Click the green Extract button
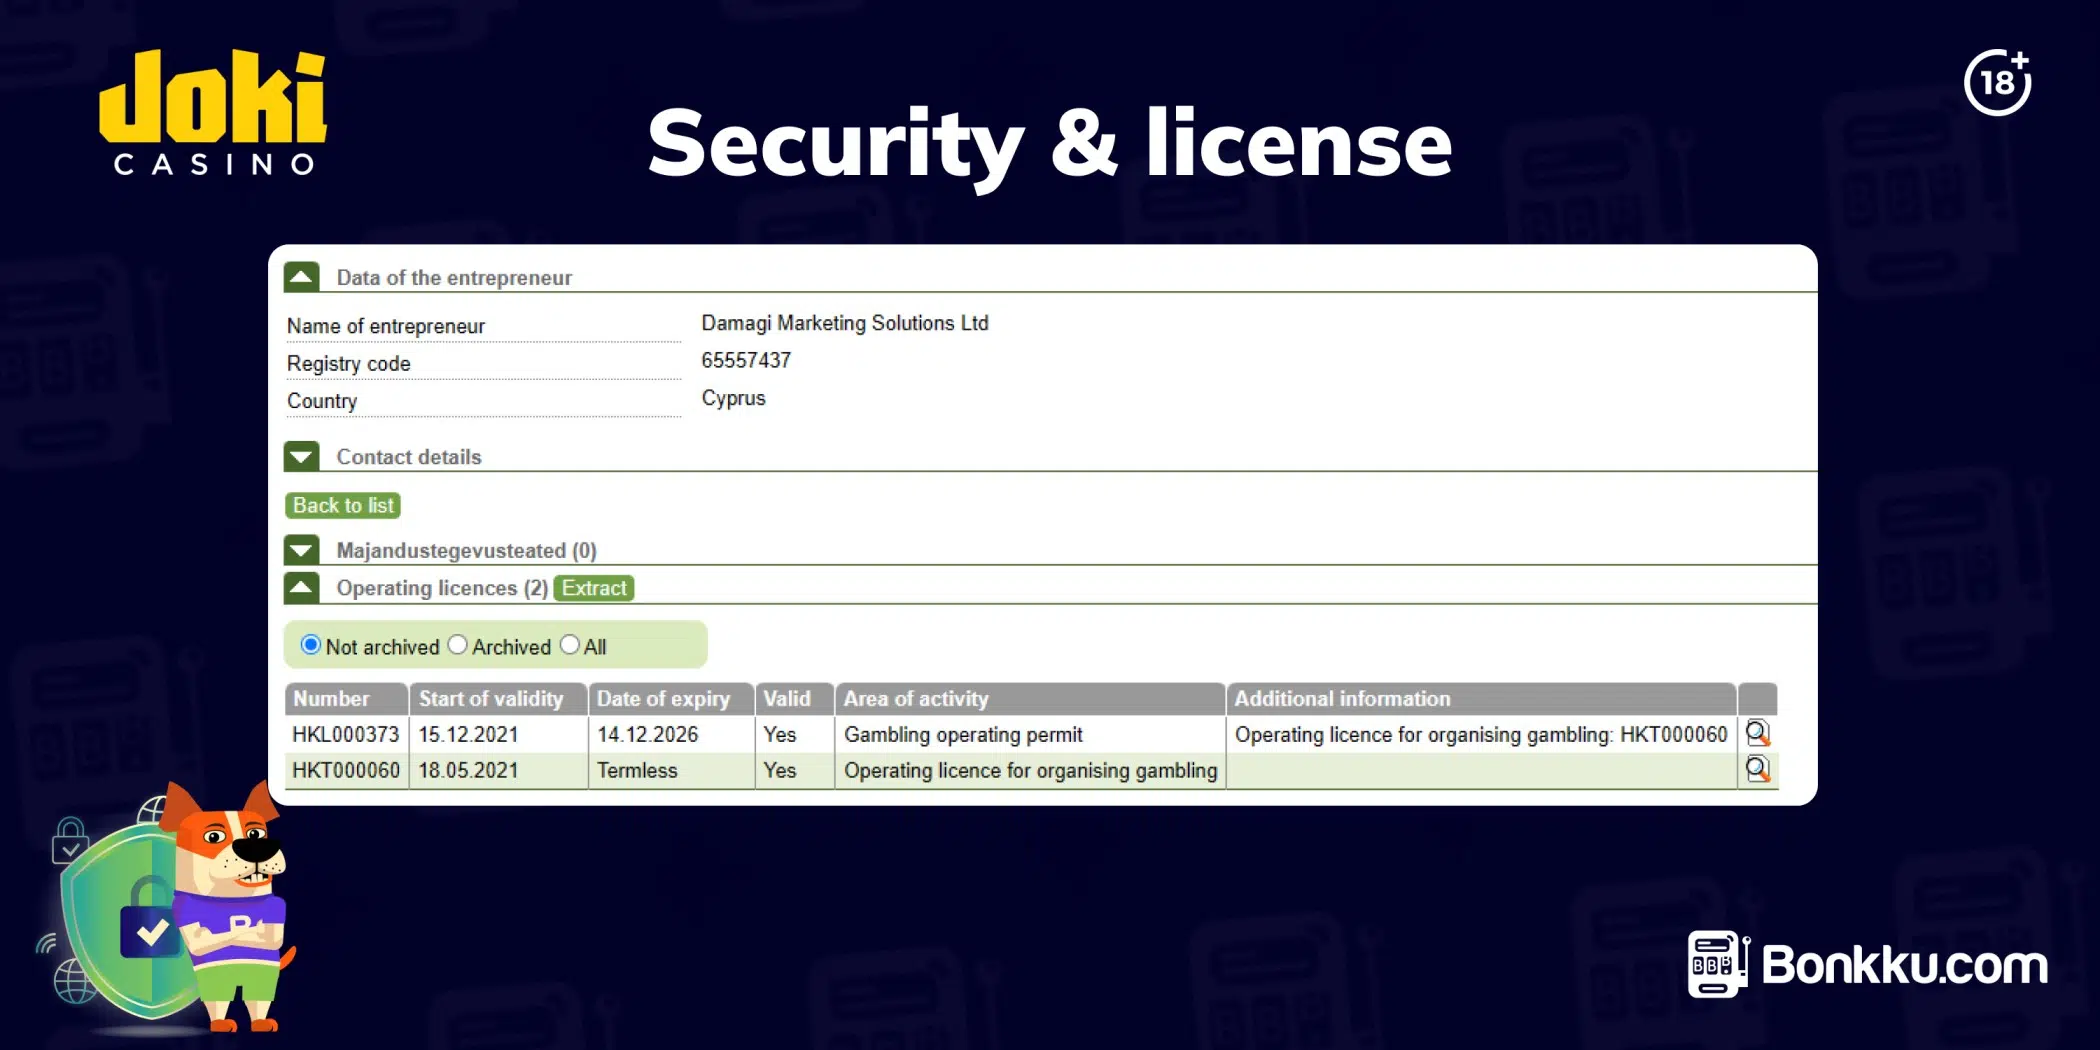This screenshot has height=1050, width=2100. tap(594, 588)
